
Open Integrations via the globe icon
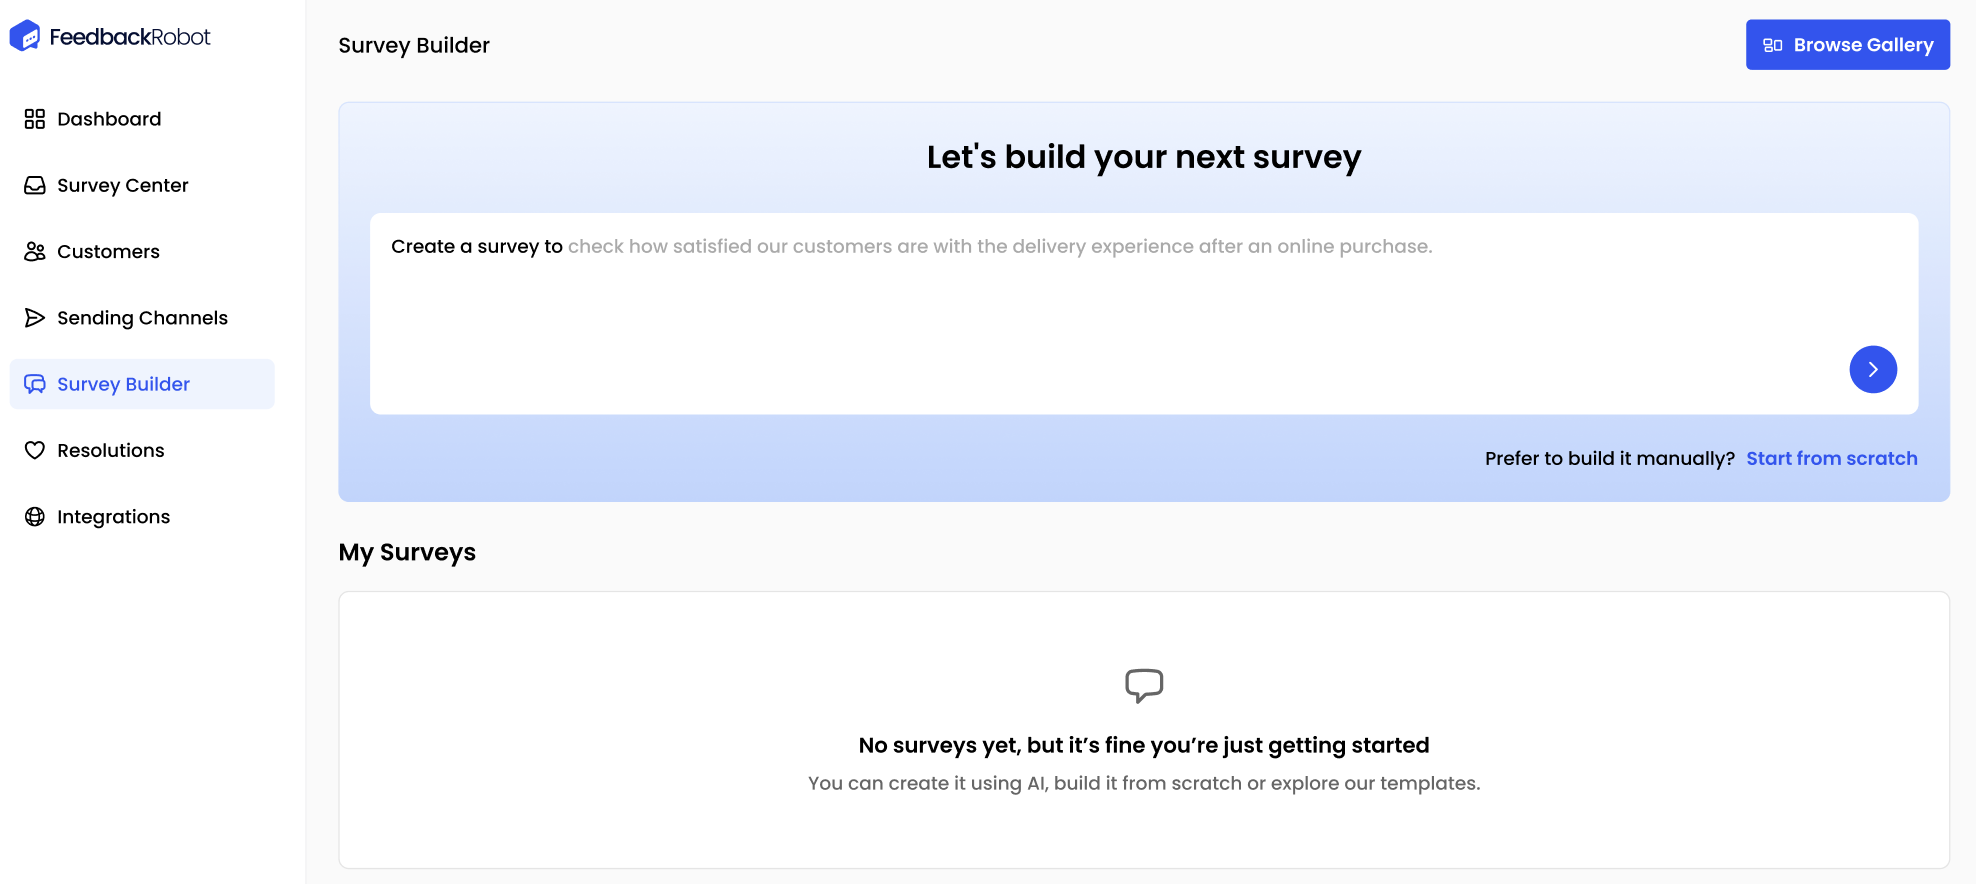click(35, 516)
